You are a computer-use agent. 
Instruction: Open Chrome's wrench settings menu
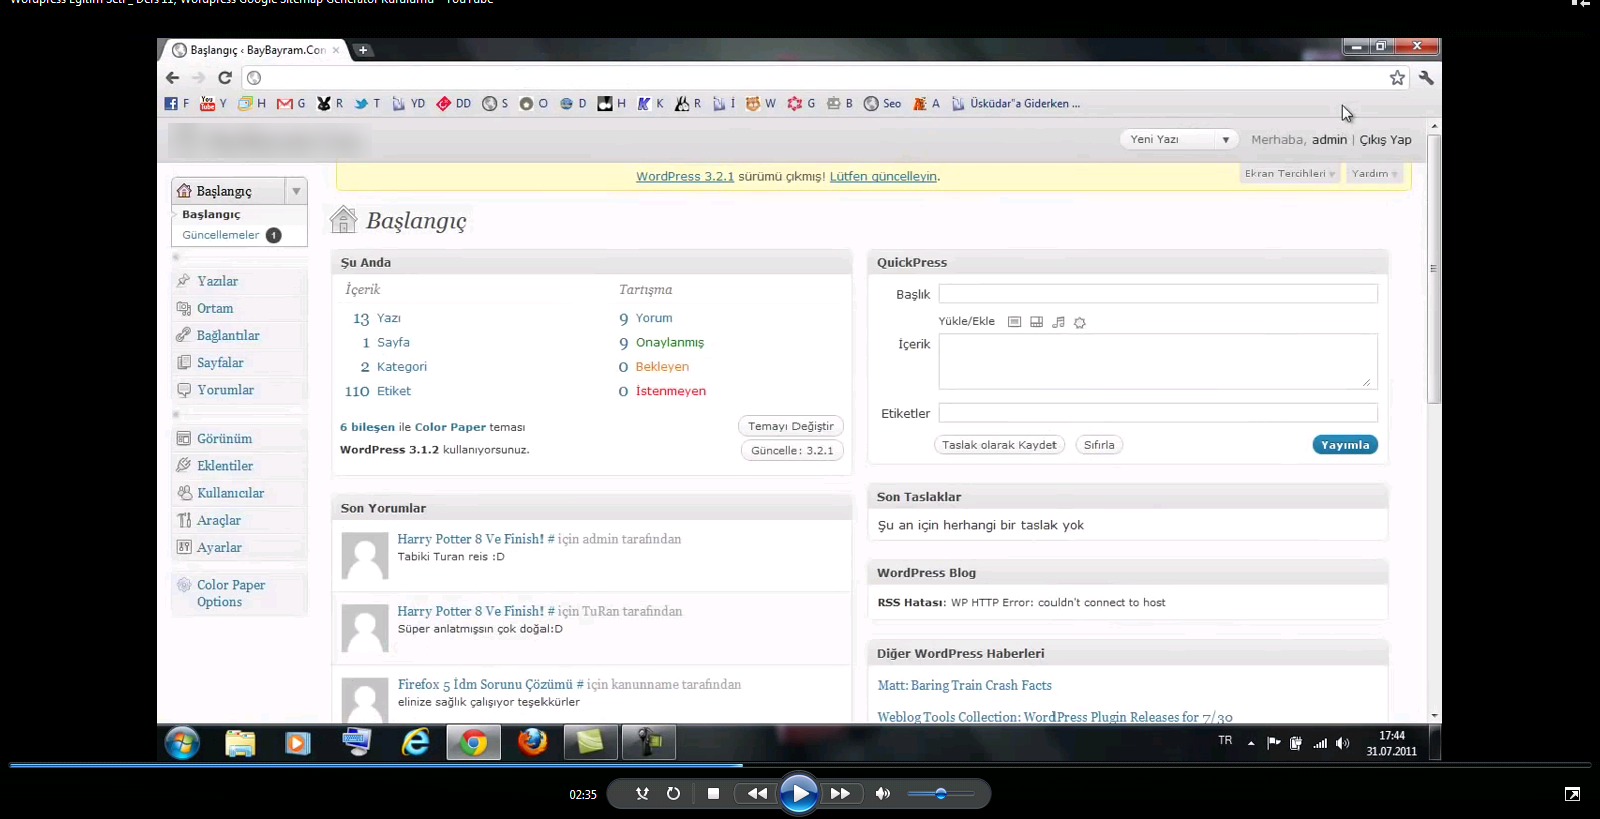1426,78
